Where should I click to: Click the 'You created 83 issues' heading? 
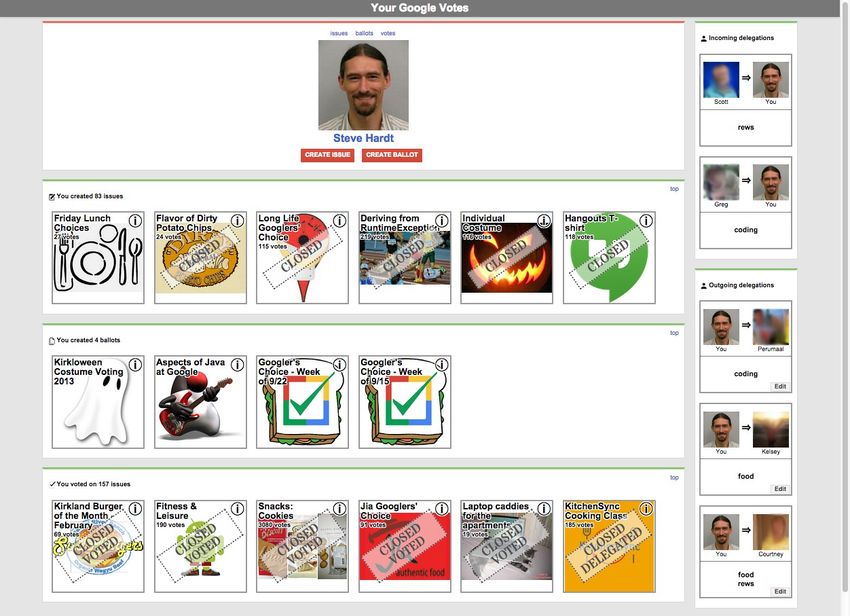tap(89, 196)
